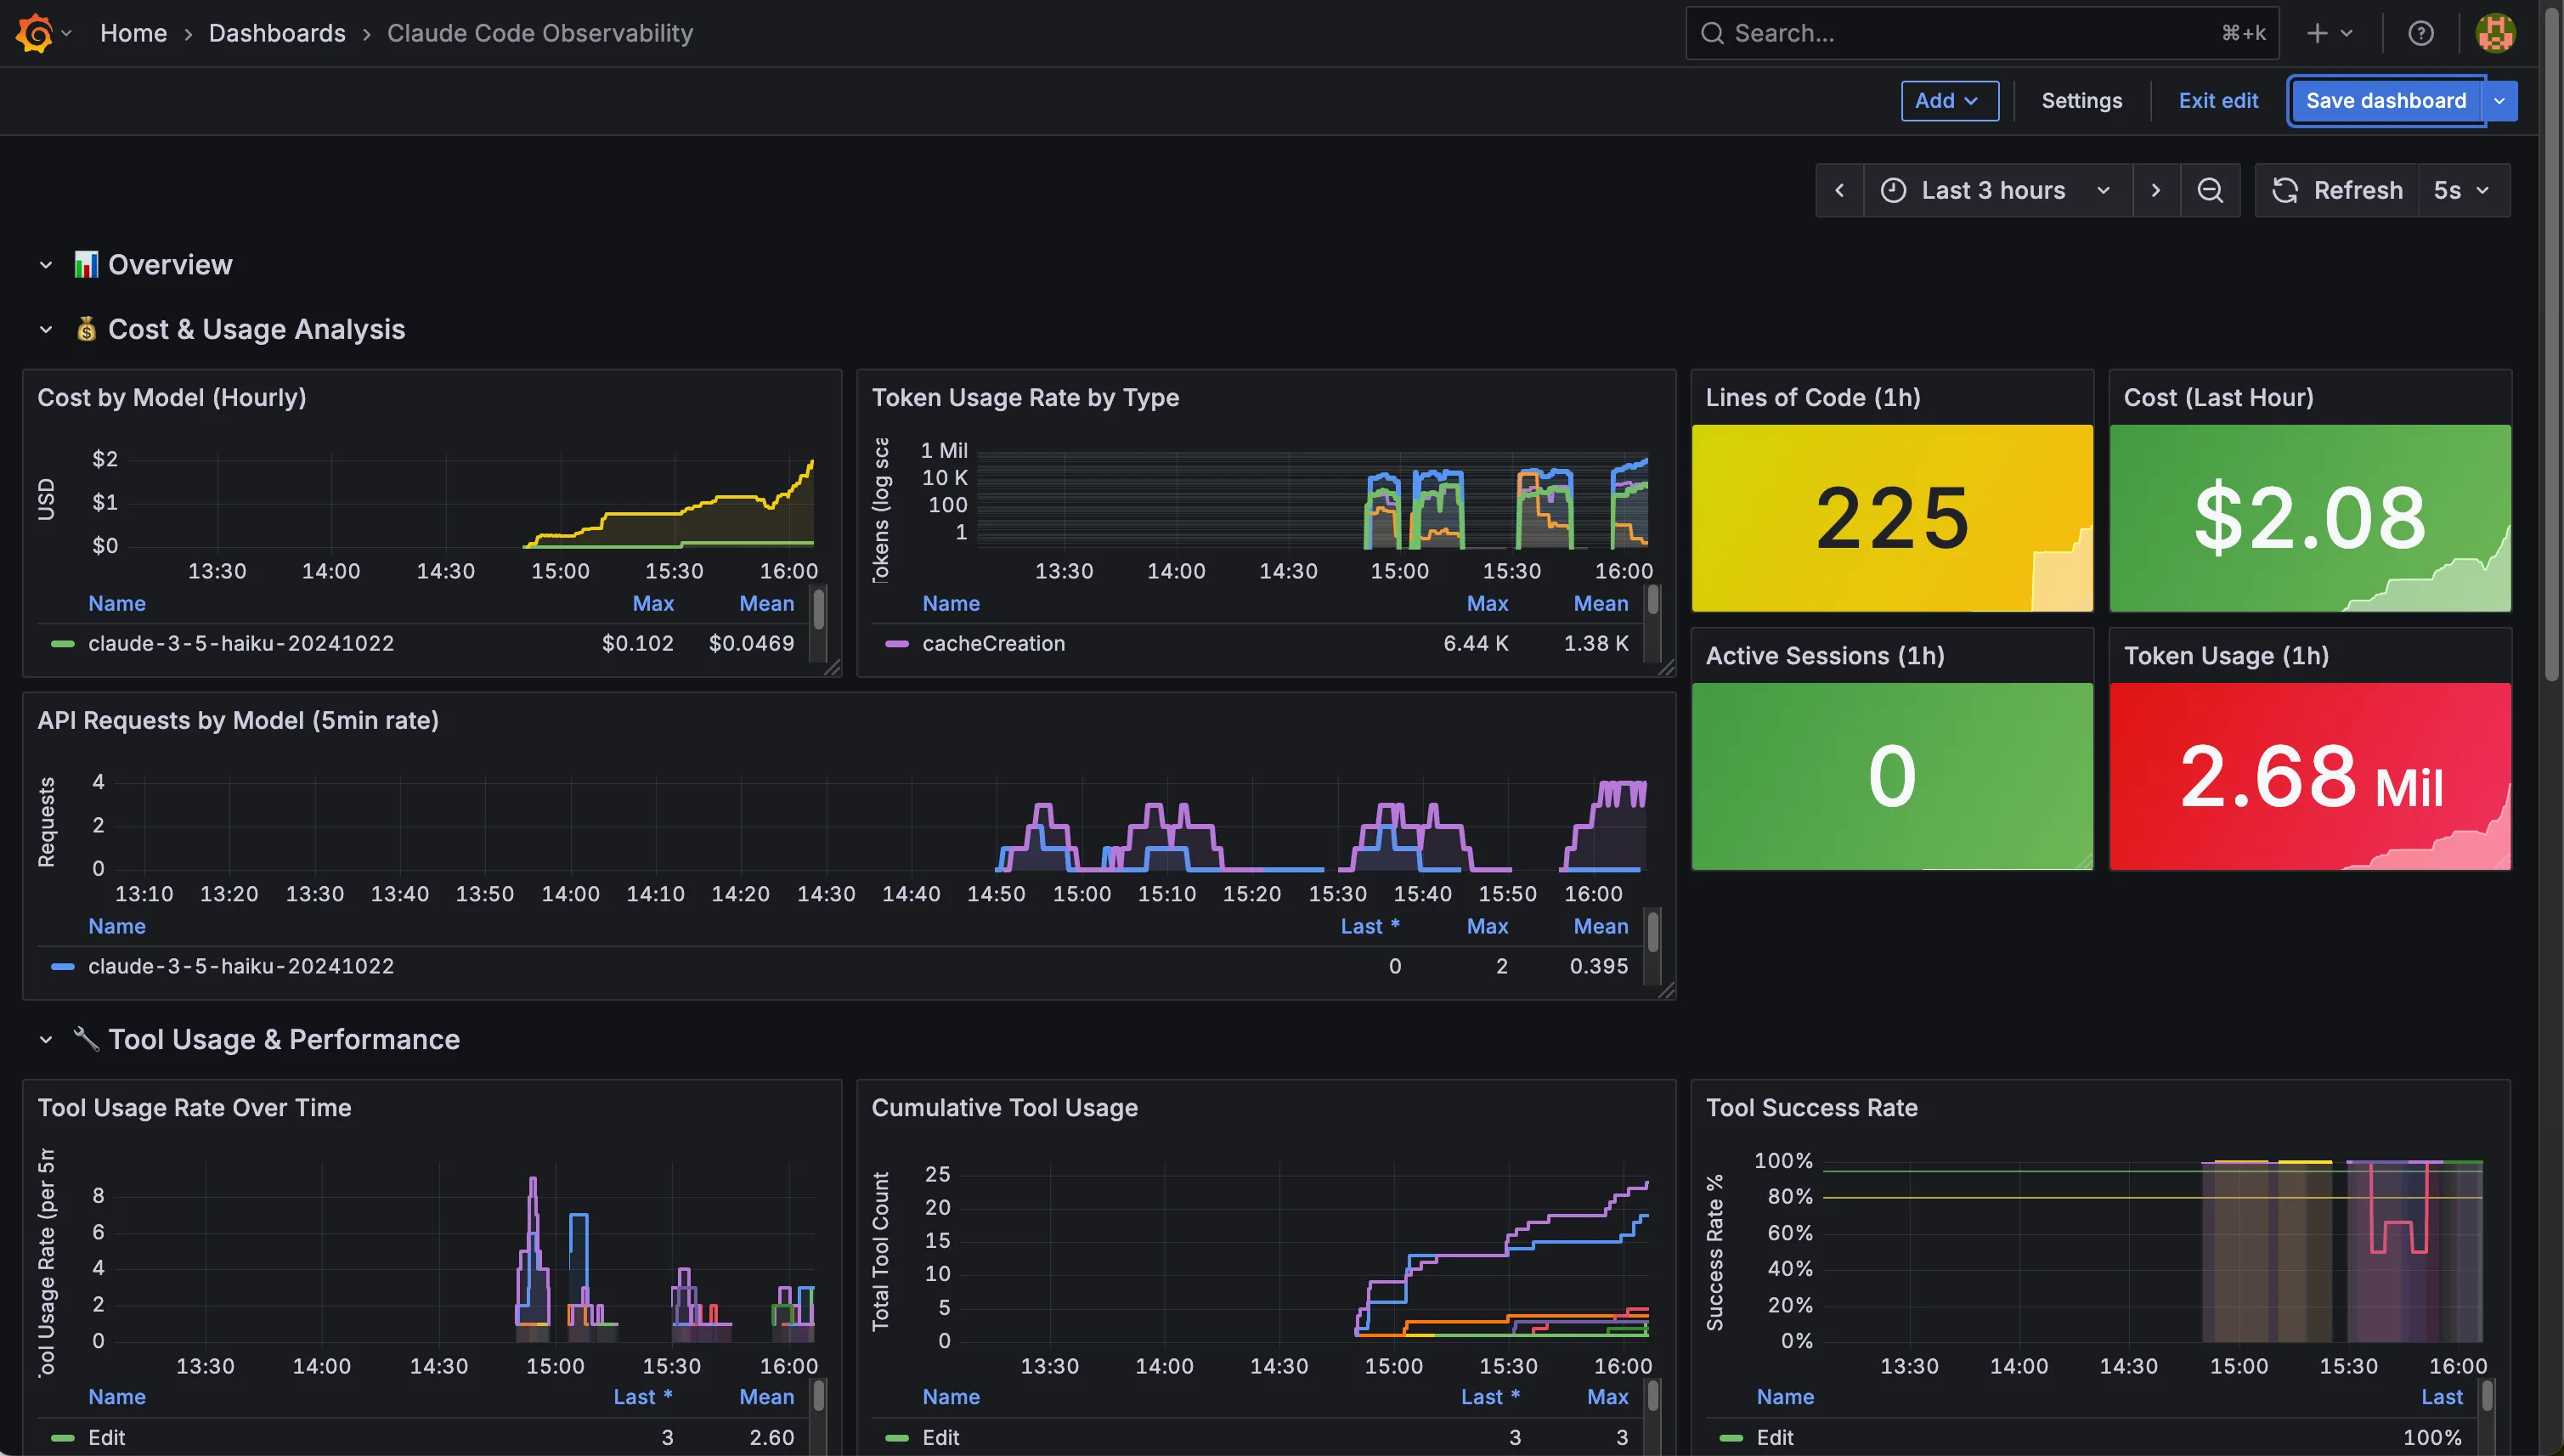Toggle cacheCreation series in Token Usage legend

[993, 643]
